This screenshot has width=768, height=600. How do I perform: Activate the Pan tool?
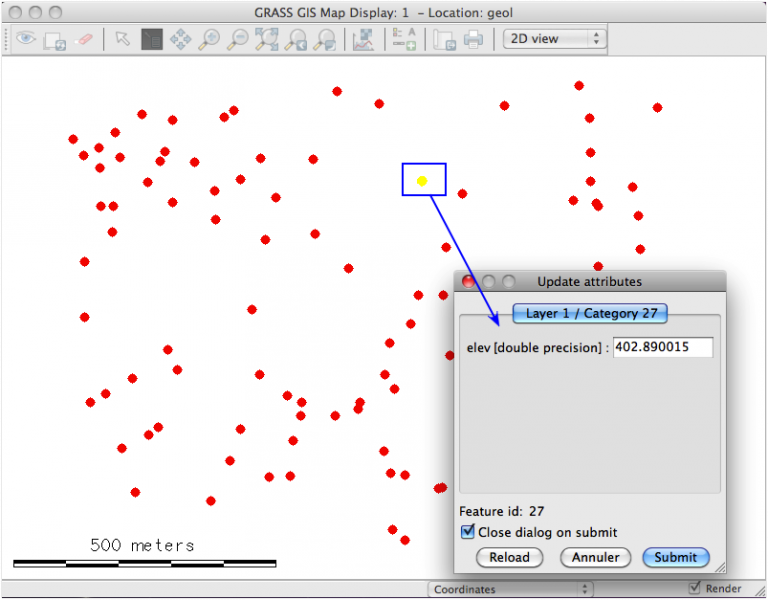point(180,39)
